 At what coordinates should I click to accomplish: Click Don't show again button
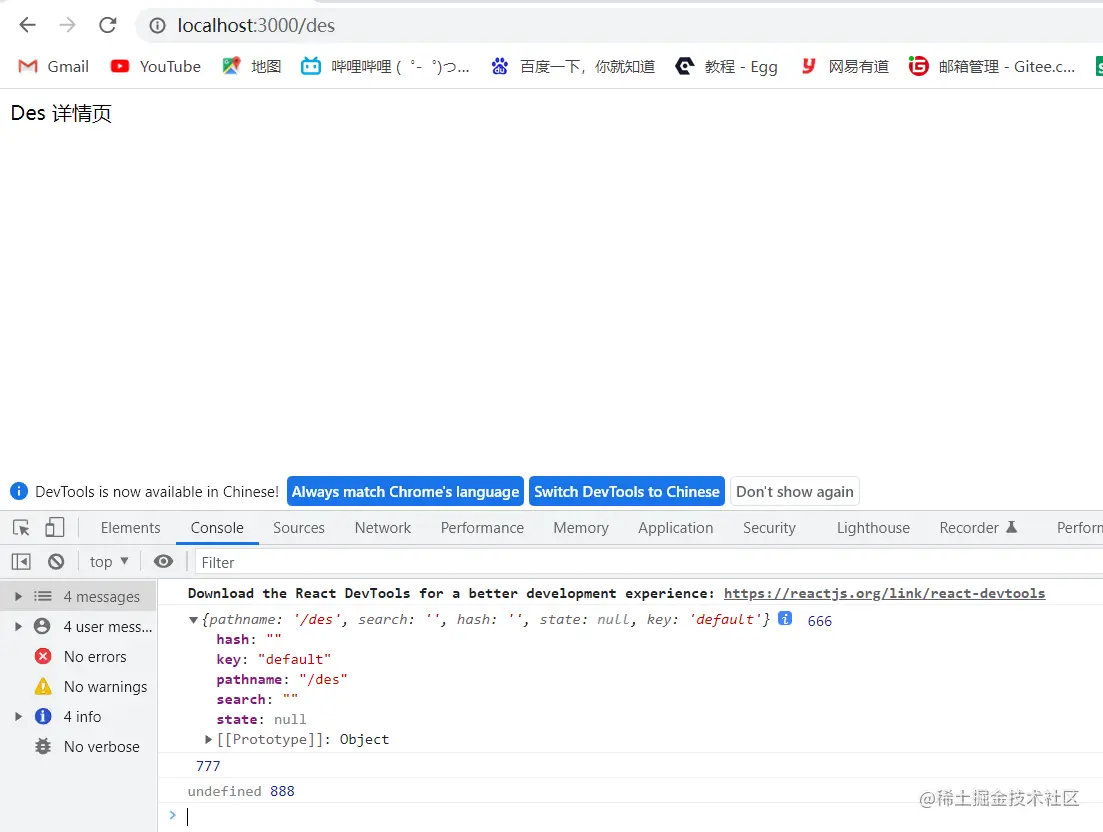(x=795, y=492)
